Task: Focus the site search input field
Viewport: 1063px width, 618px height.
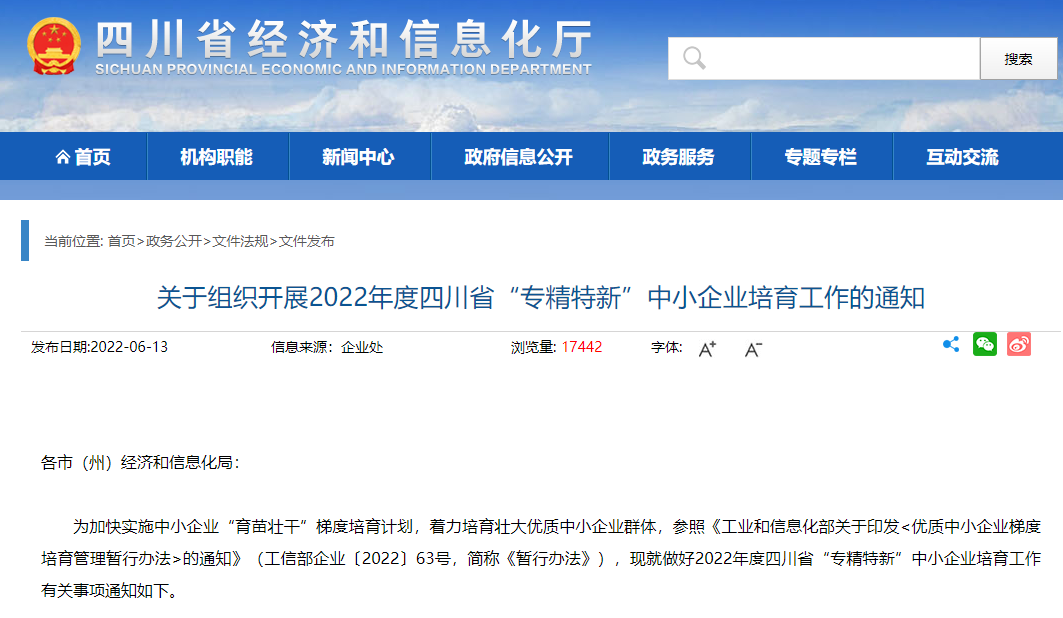Action: pyautogui.click(x=840, y=59)
